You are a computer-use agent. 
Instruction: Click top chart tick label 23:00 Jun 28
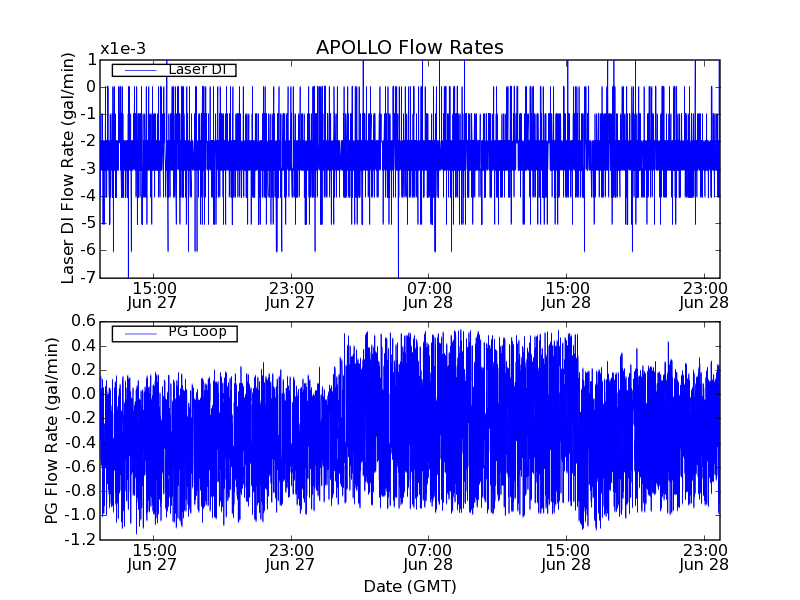tap(704, 295)
